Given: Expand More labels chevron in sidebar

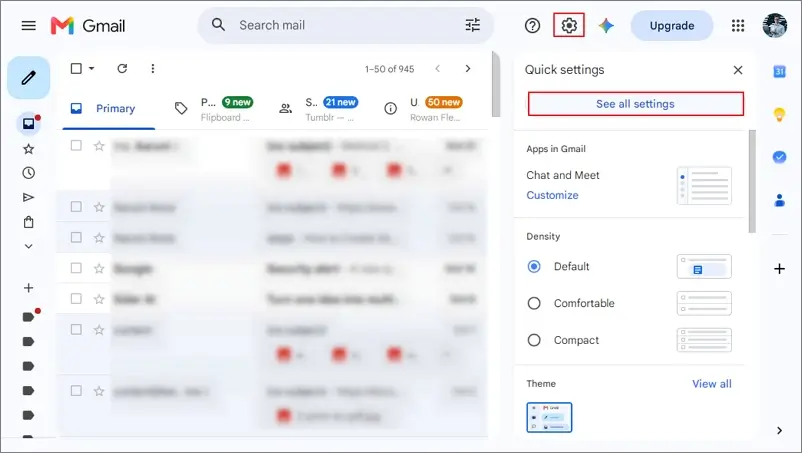Looking at the screenshot, I should (29, 246).
